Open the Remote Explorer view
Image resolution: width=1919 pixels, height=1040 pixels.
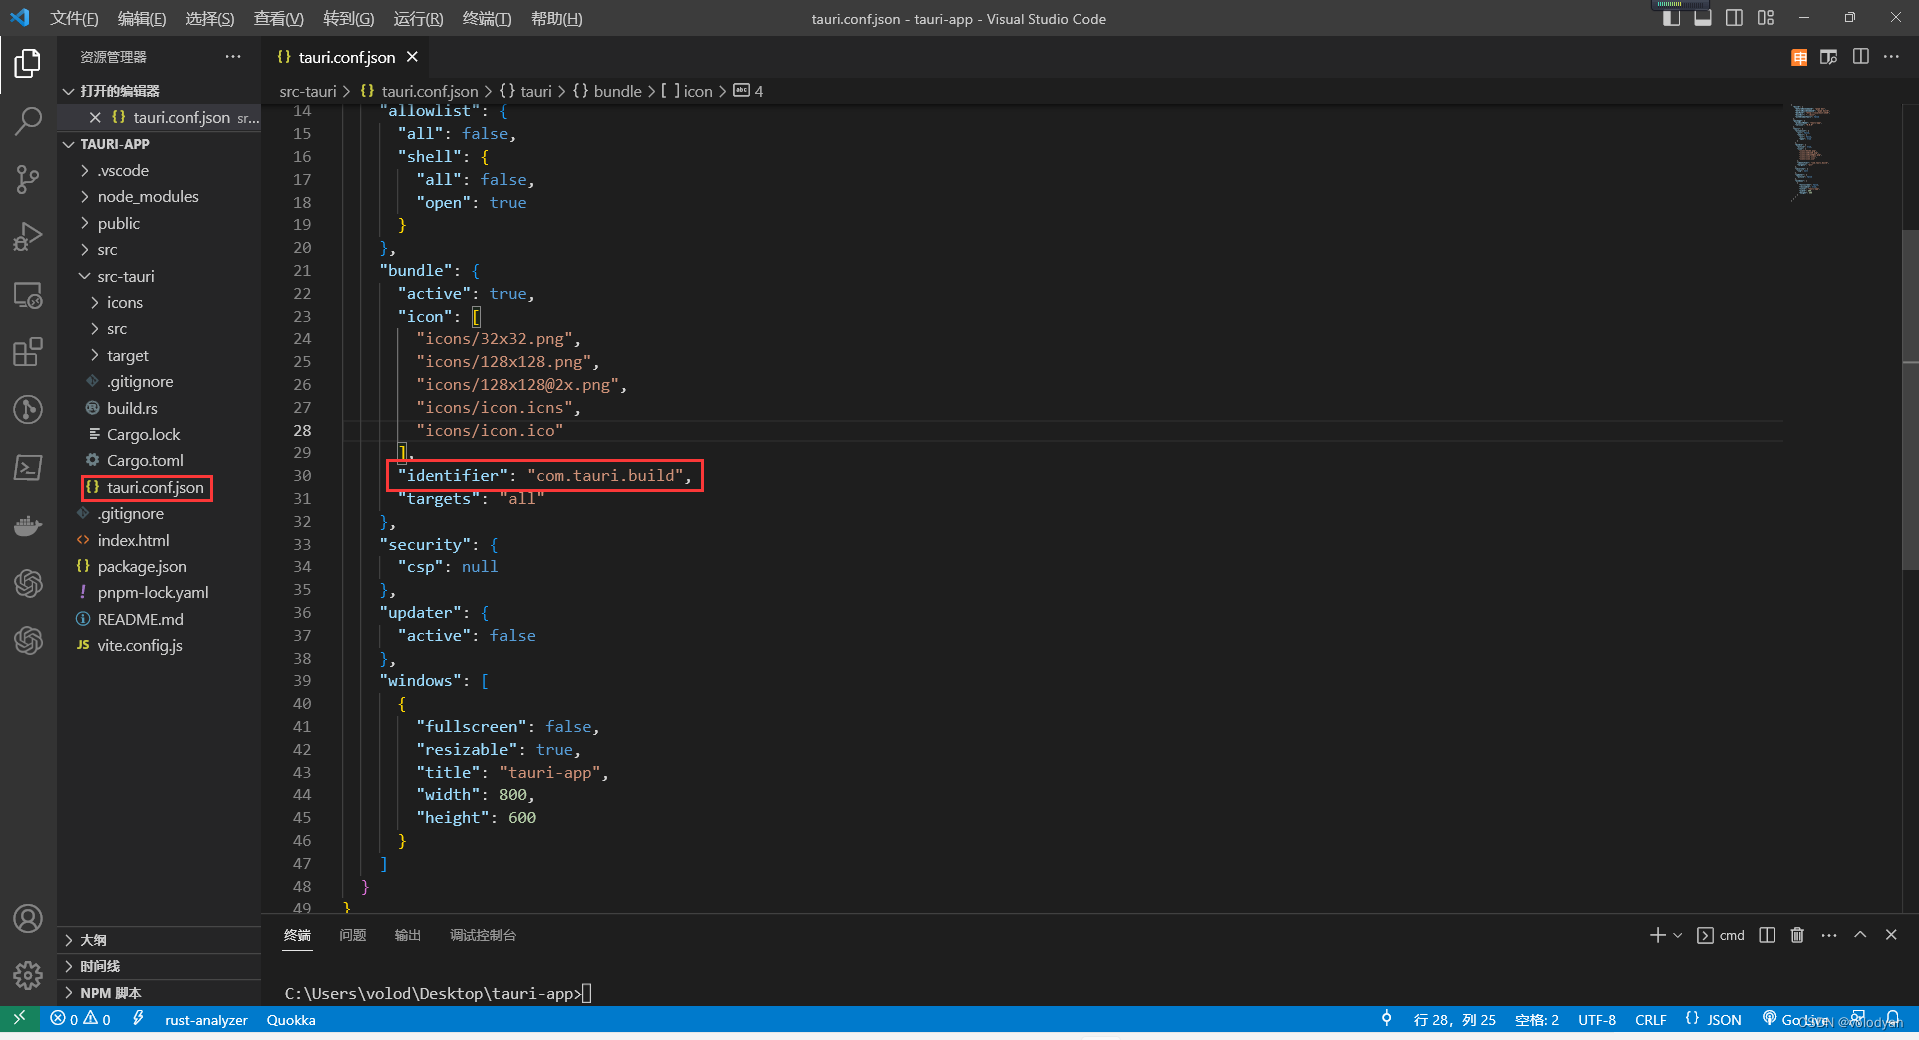tap(28, 295)
